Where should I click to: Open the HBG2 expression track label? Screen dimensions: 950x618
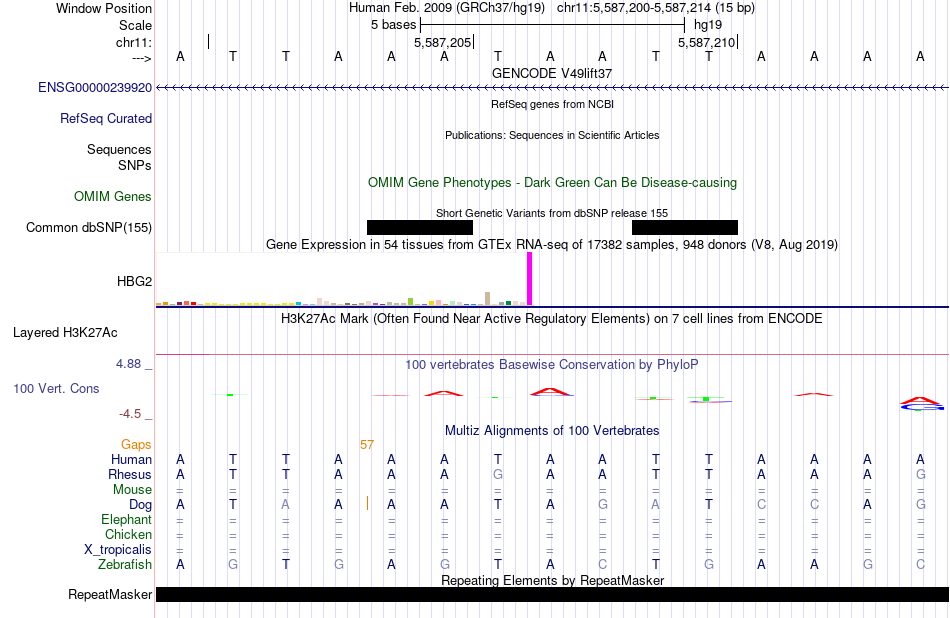135,281
